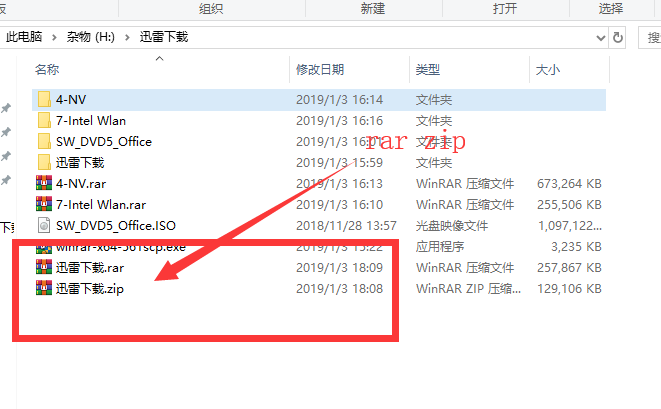
Task: Sort files by the 类型 column
Action: [428, 70]
